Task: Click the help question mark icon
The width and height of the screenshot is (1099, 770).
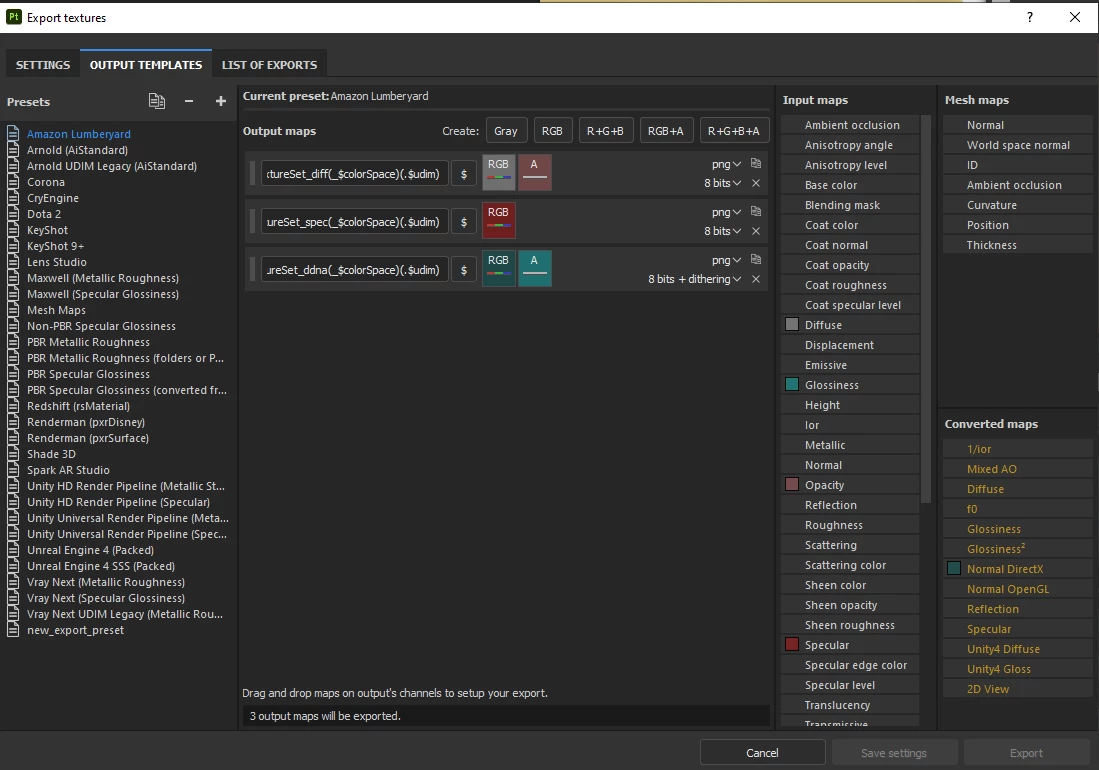Action: pos(1030,18)
